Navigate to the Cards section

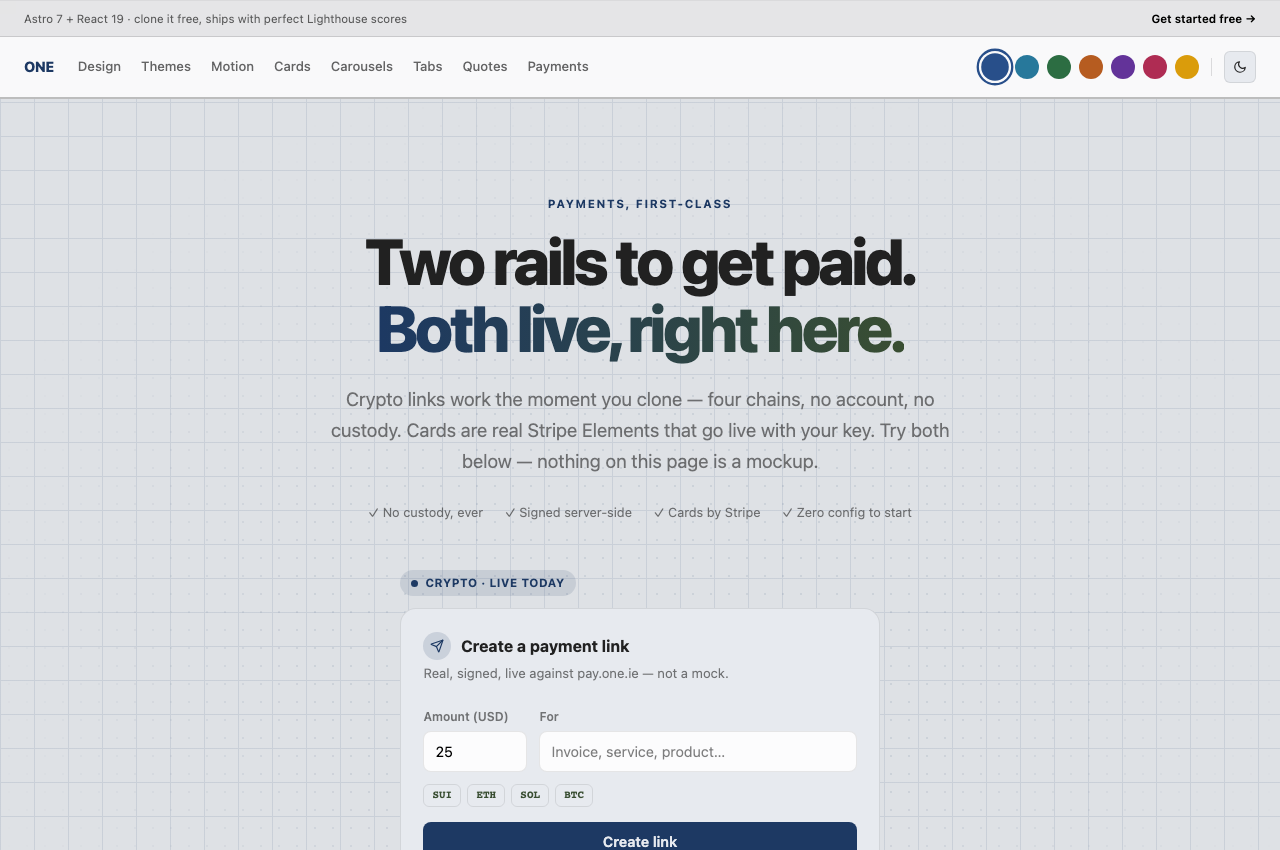pos(292,67)
